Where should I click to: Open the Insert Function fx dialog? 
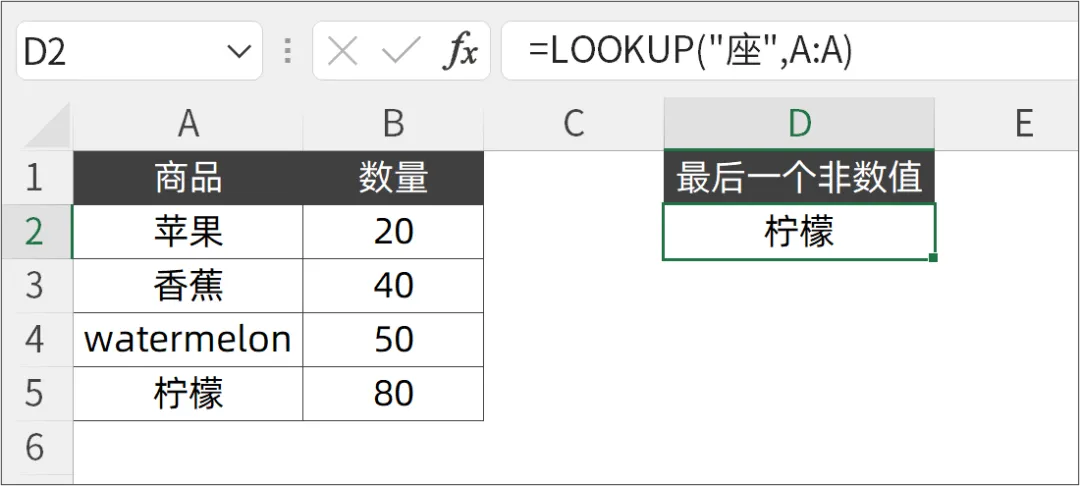tap(460, 52)
